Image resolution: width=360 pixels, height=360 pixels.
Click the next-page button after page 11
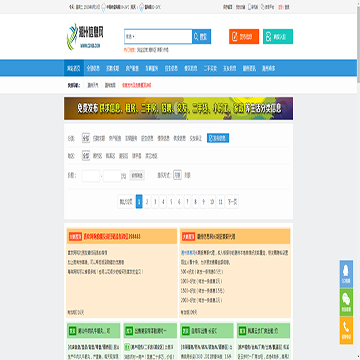[x=232, y=202]
